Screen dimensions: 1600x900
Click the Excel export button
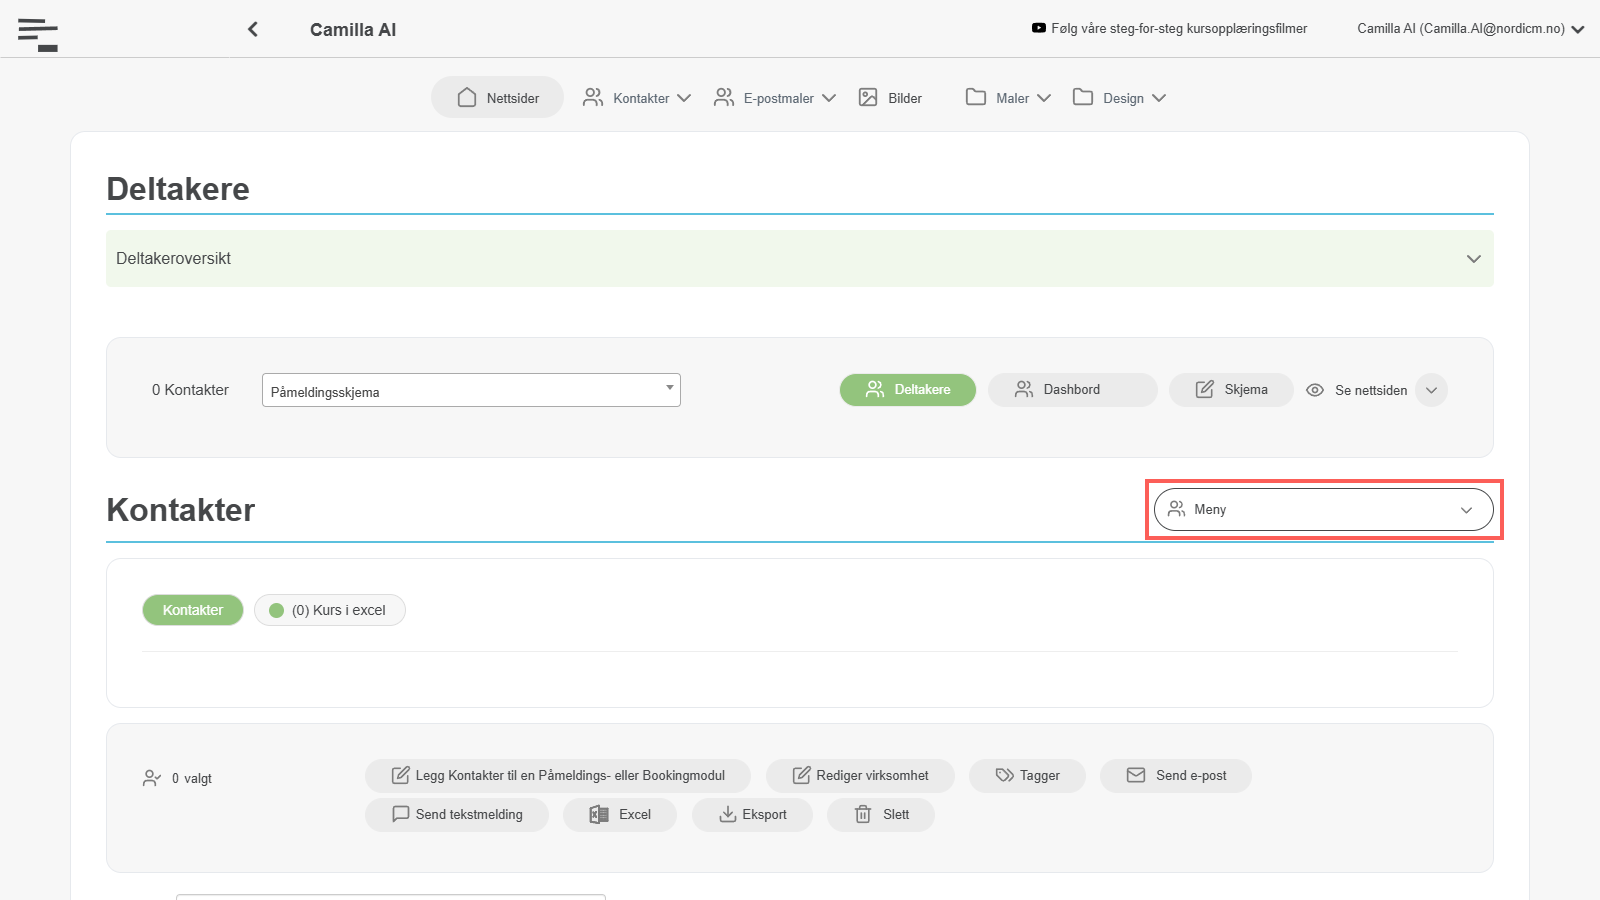(620, 815)
